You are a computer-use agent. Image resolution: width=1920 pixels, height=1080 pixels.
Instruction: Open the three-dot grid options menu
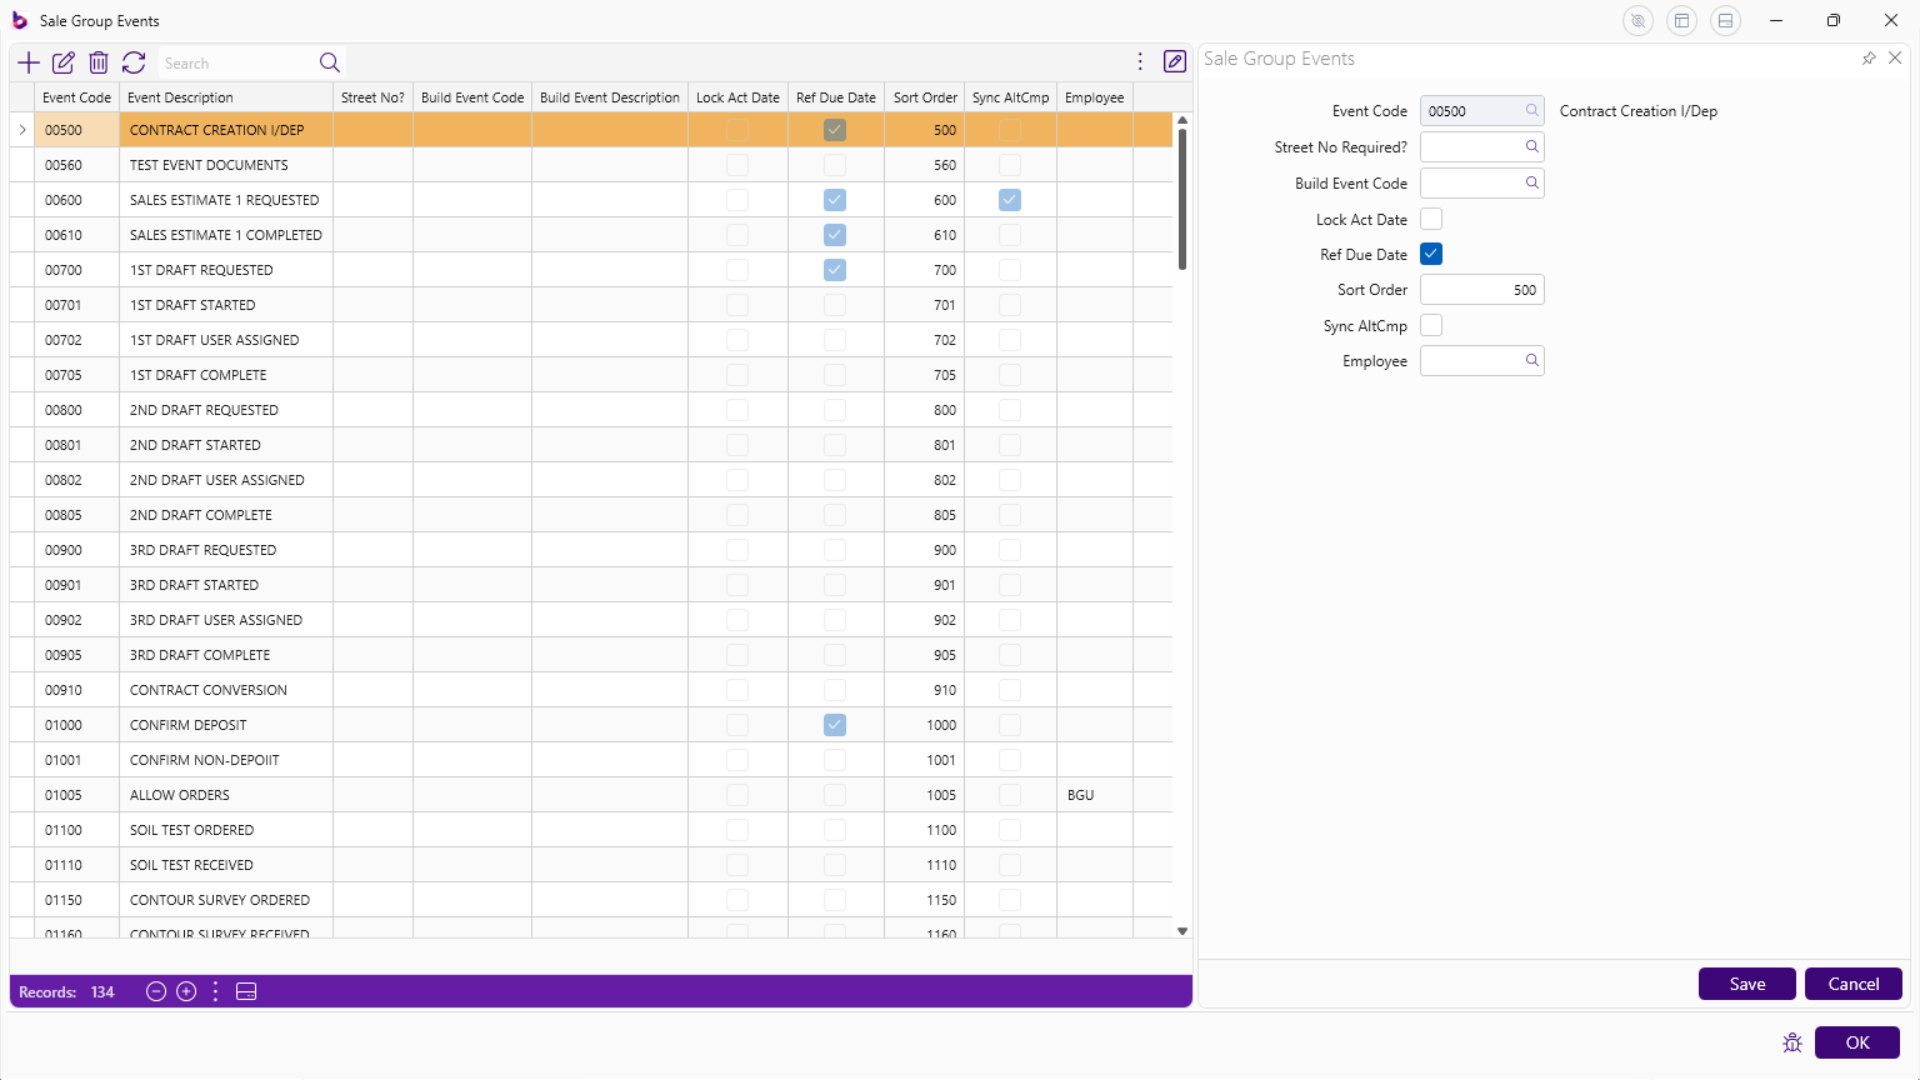(1140, 62)
